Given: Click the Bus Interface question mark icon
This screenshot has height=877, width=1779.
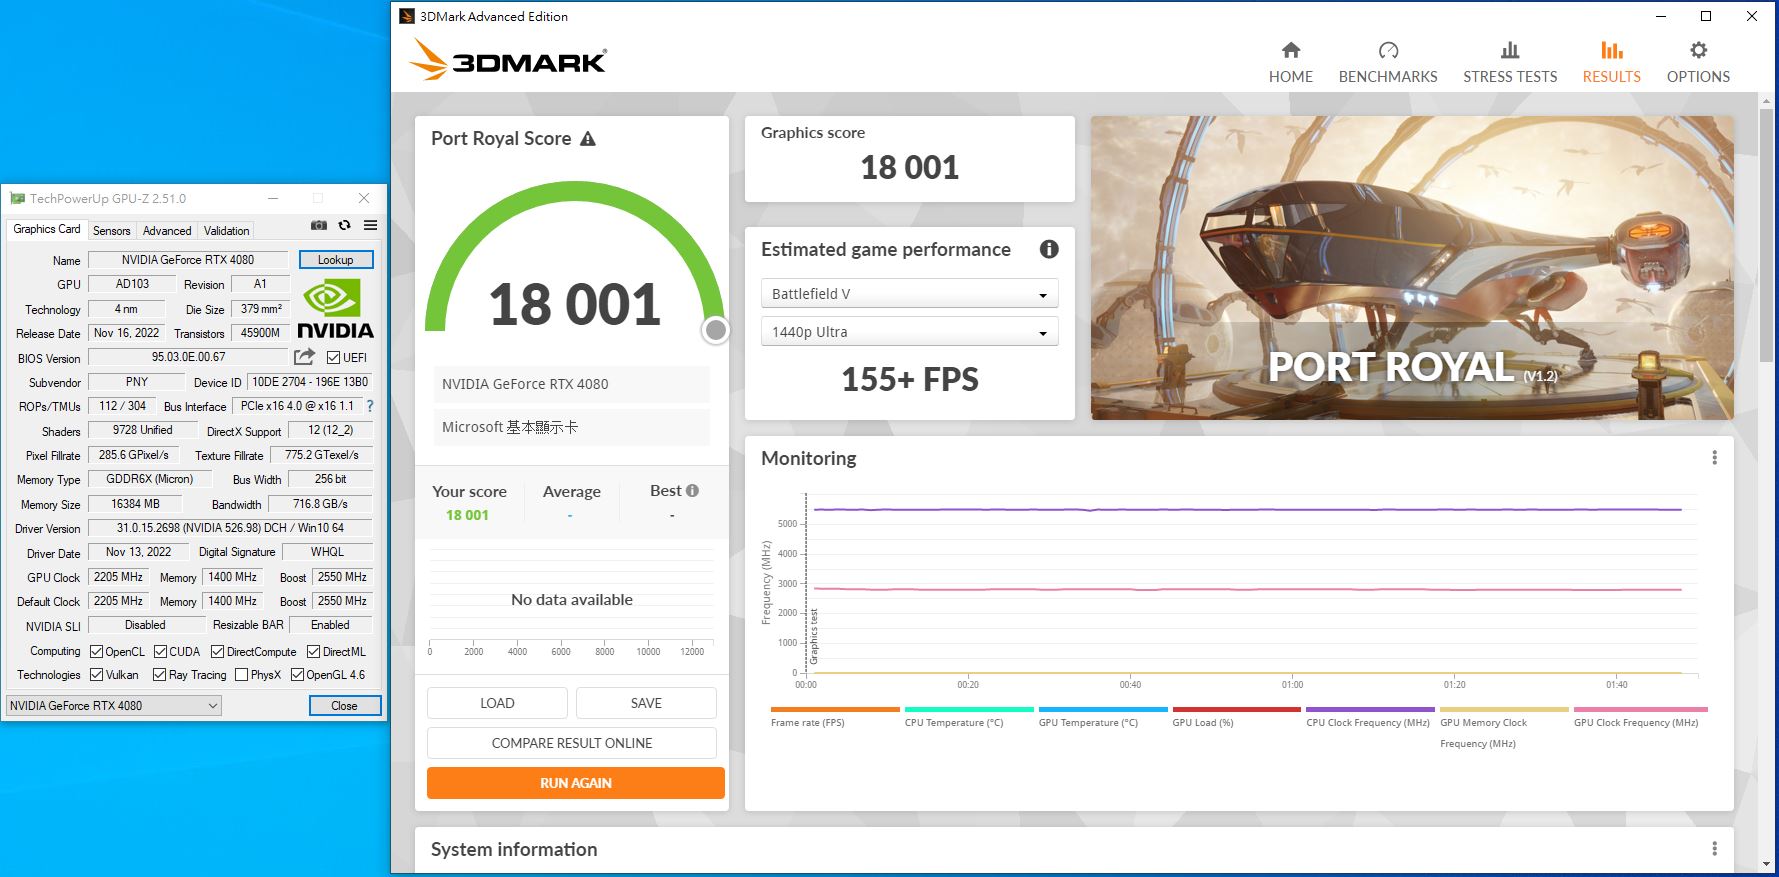Looking at the screenshot, I should [x=370, y=406].
